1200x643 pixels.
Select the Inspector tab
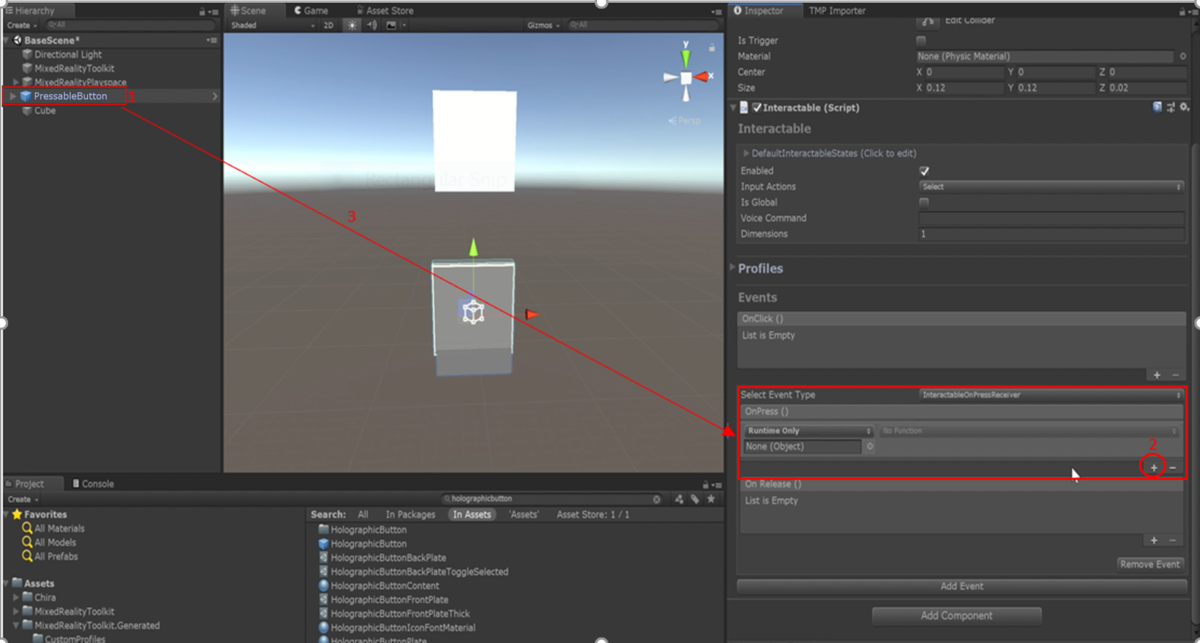coord(764,11)
